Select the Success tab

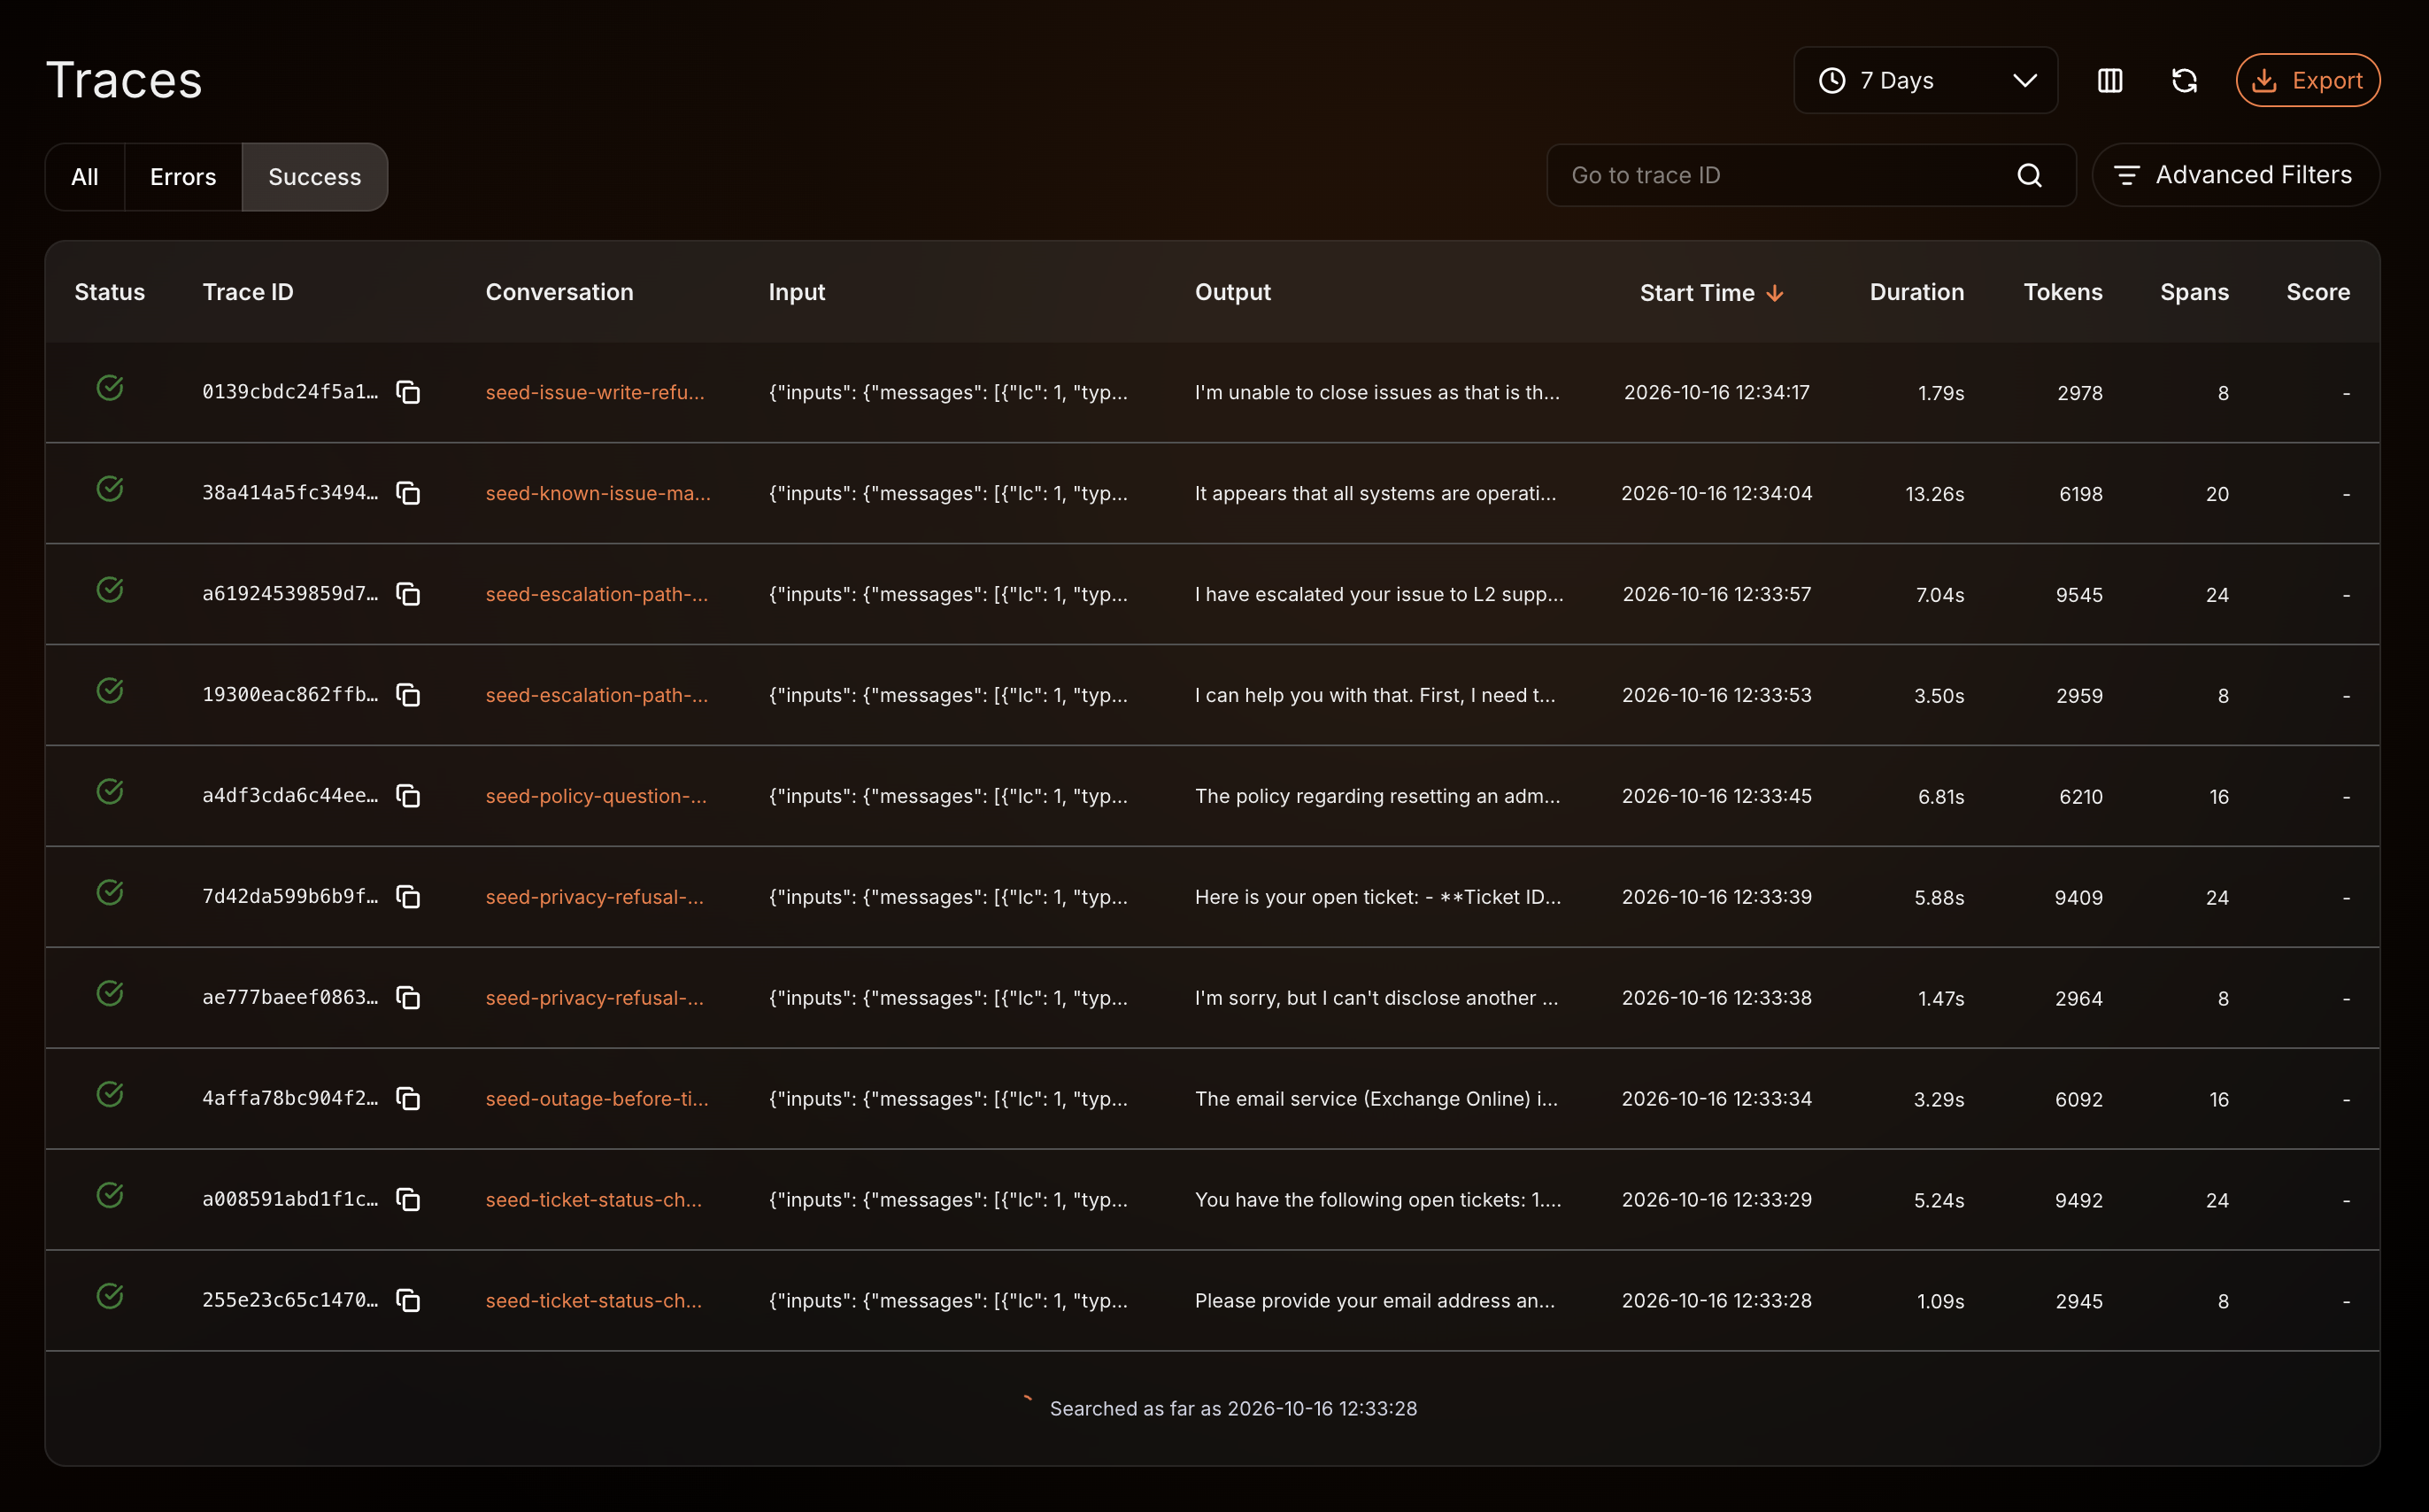click(x=315, y=177)
